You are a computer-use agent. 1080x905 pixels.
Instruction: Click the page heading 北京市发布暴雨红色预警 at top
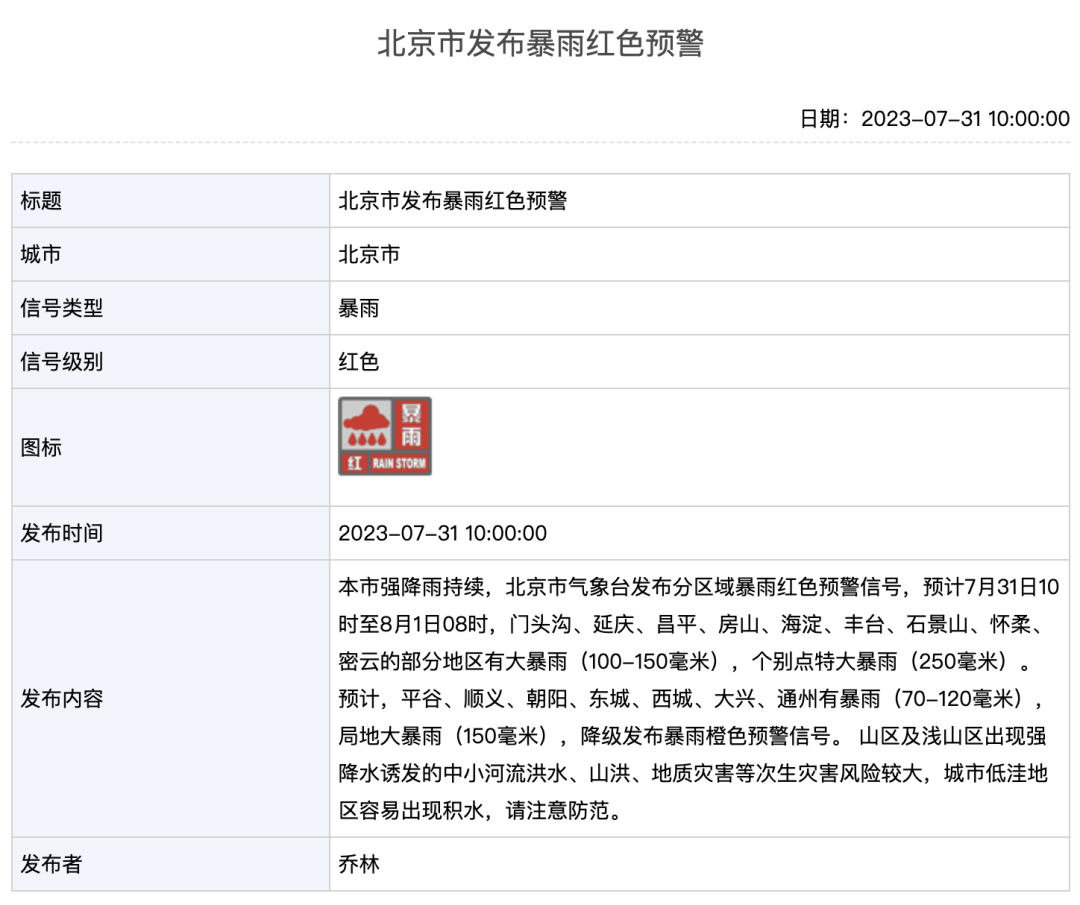(540, 44)
